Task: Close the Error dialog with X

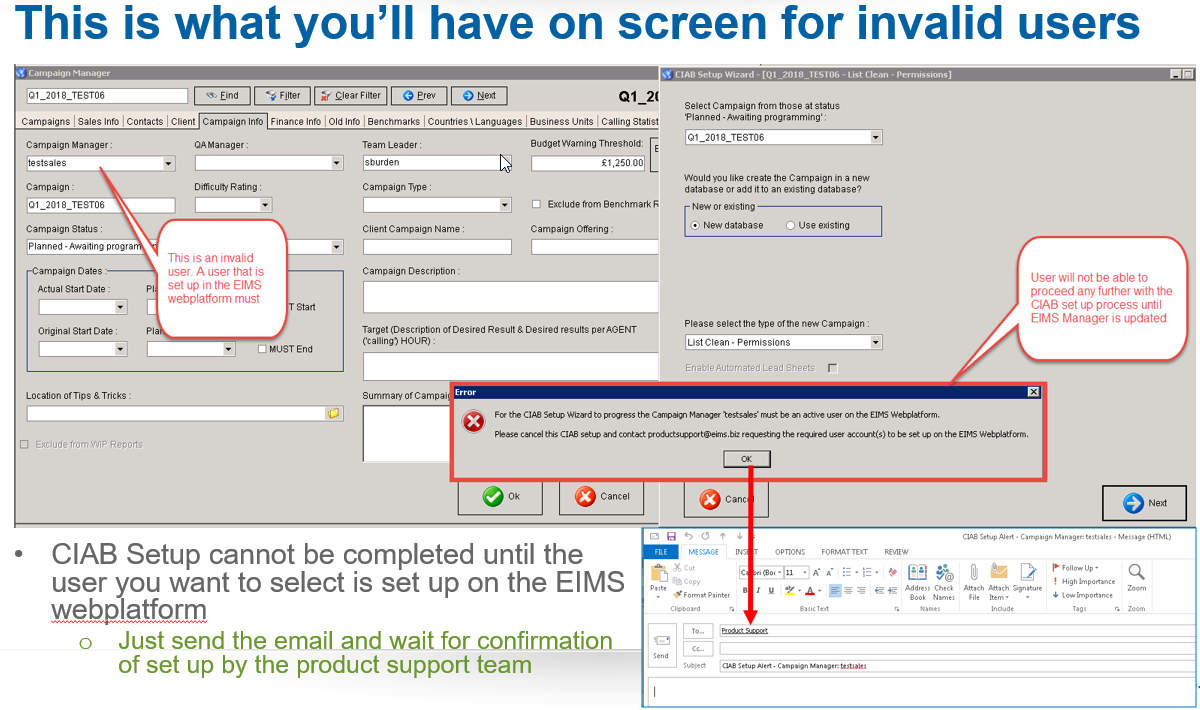Action: [1033, 392]
